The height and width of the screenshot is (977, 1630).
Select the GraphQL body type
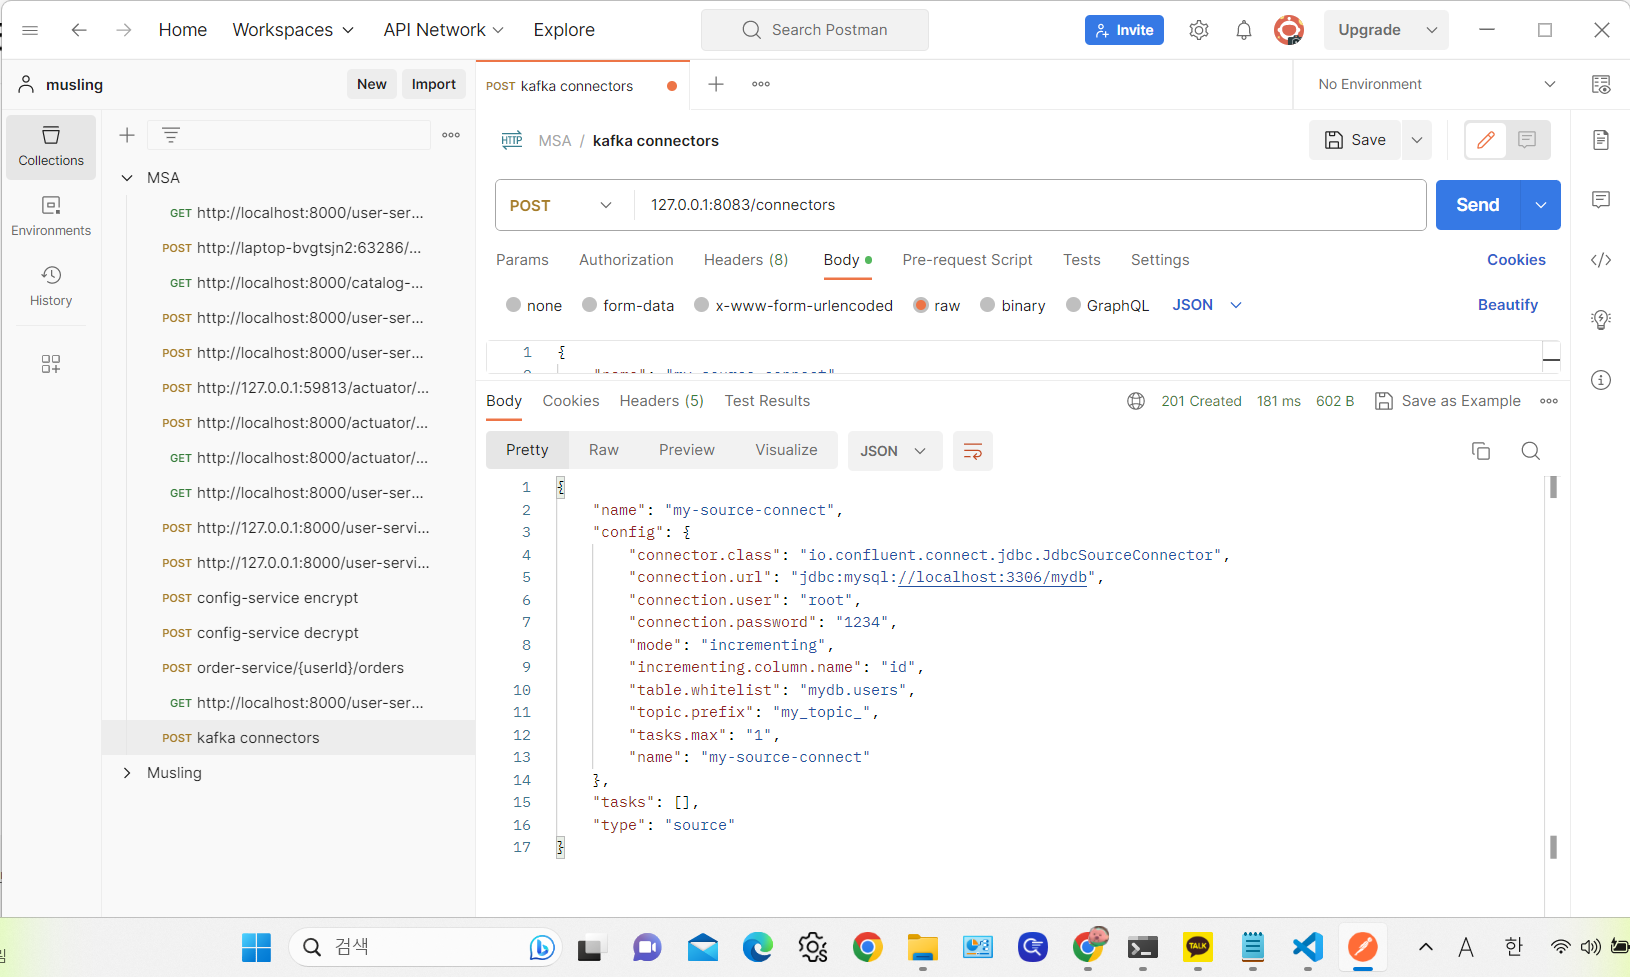click(1073, 305)
